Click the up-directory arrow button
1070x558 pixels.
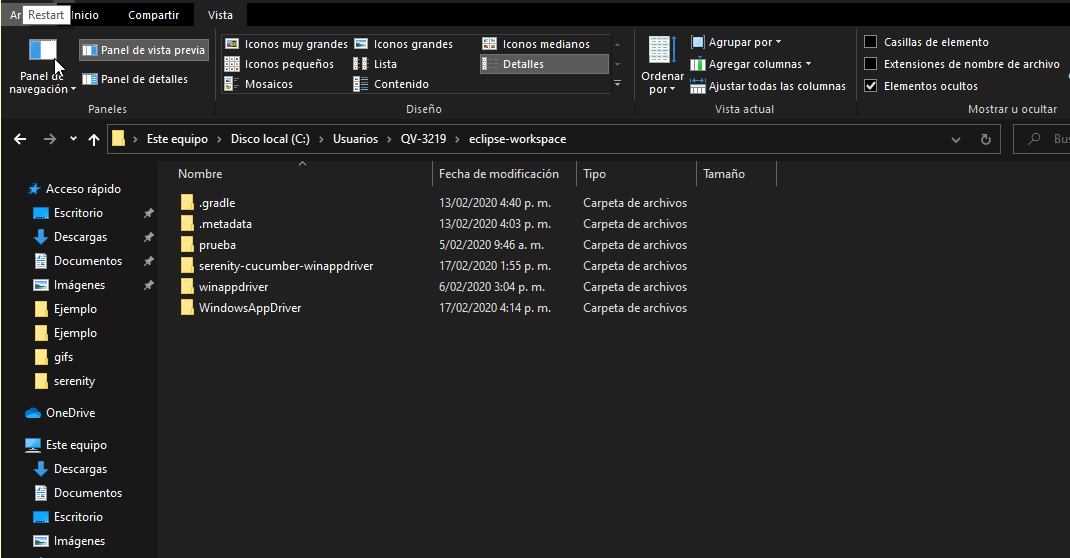[94, 139]
